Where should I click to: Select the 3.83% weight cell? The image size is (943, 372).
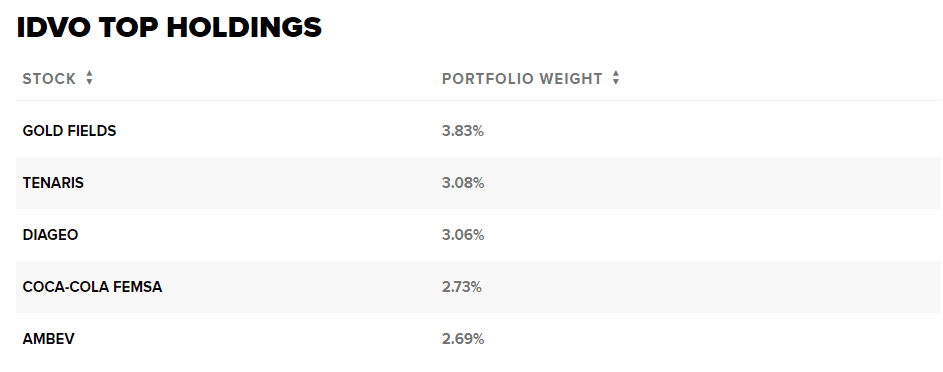462,131
